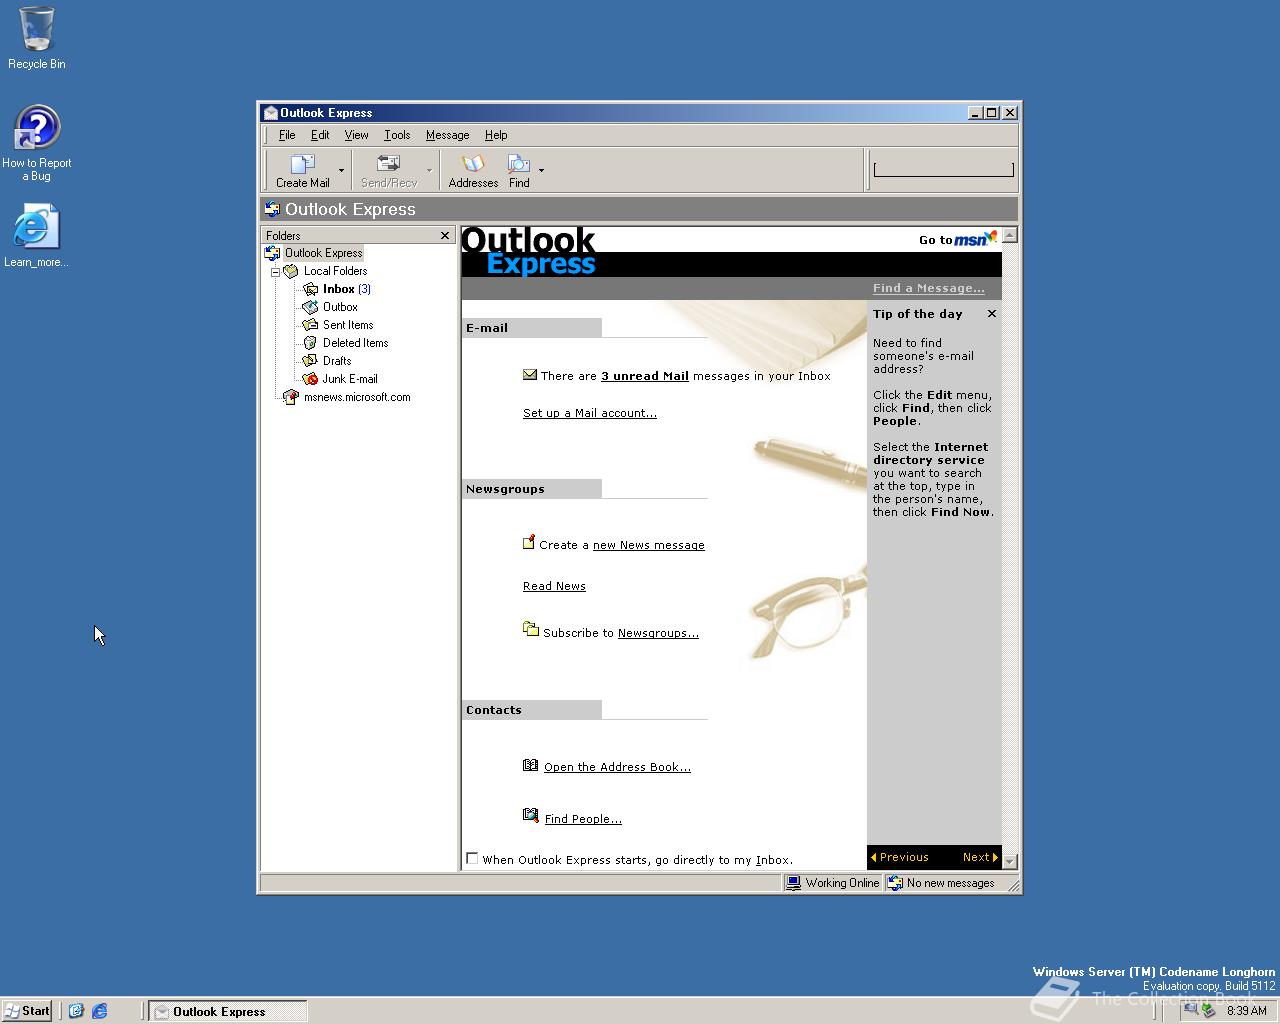The height and width of the screenshot is (1024, 1280).
Task: Launch Internet Explorer from Quick Launch
Action: (99, 1011)
